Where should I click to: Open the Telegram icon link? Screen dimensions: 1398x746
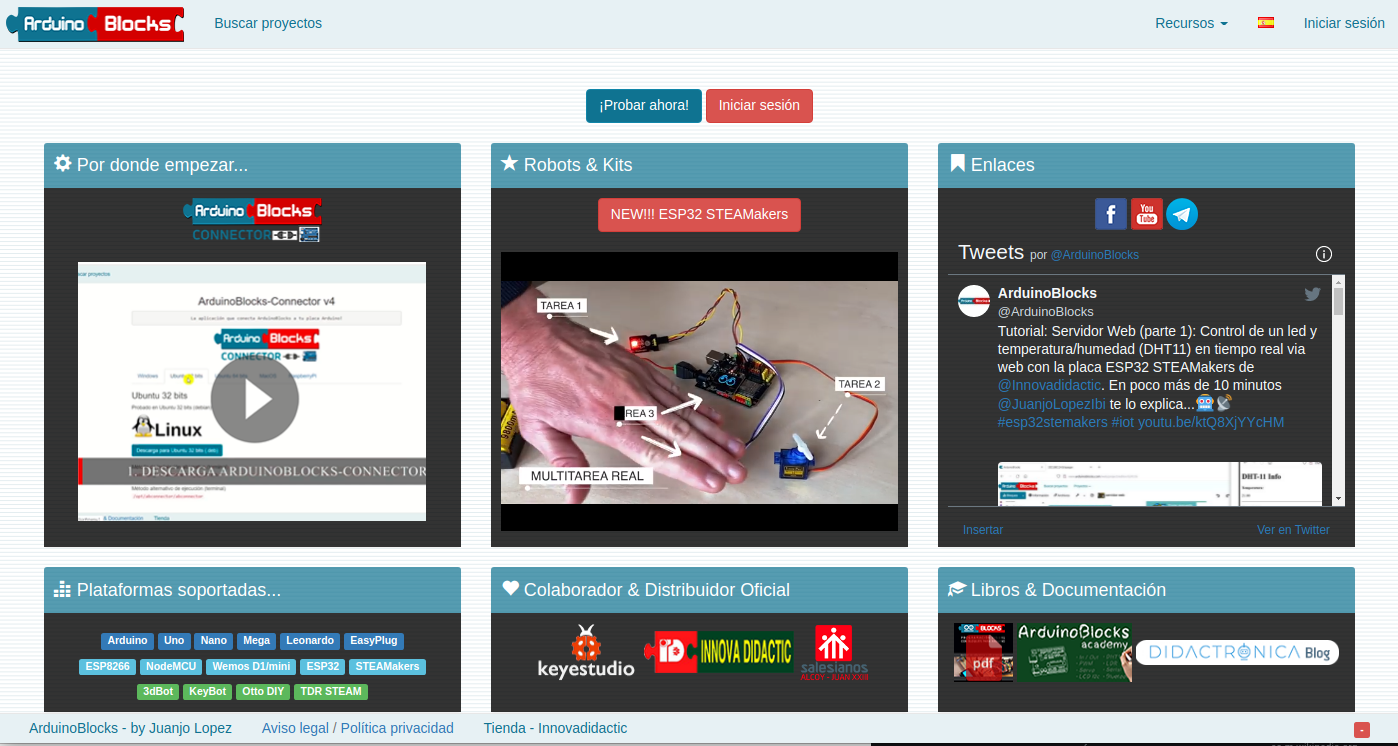(1182, 214)
